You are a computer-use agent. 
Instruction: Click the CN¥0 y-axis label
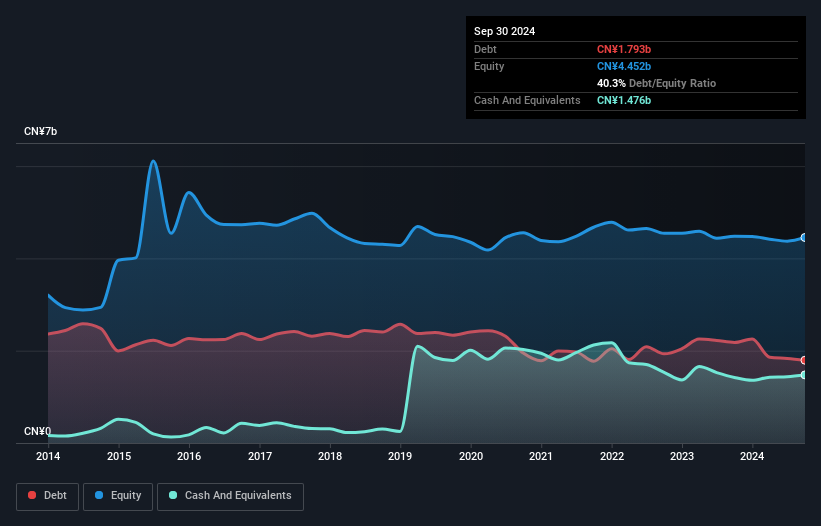[38, 431]
